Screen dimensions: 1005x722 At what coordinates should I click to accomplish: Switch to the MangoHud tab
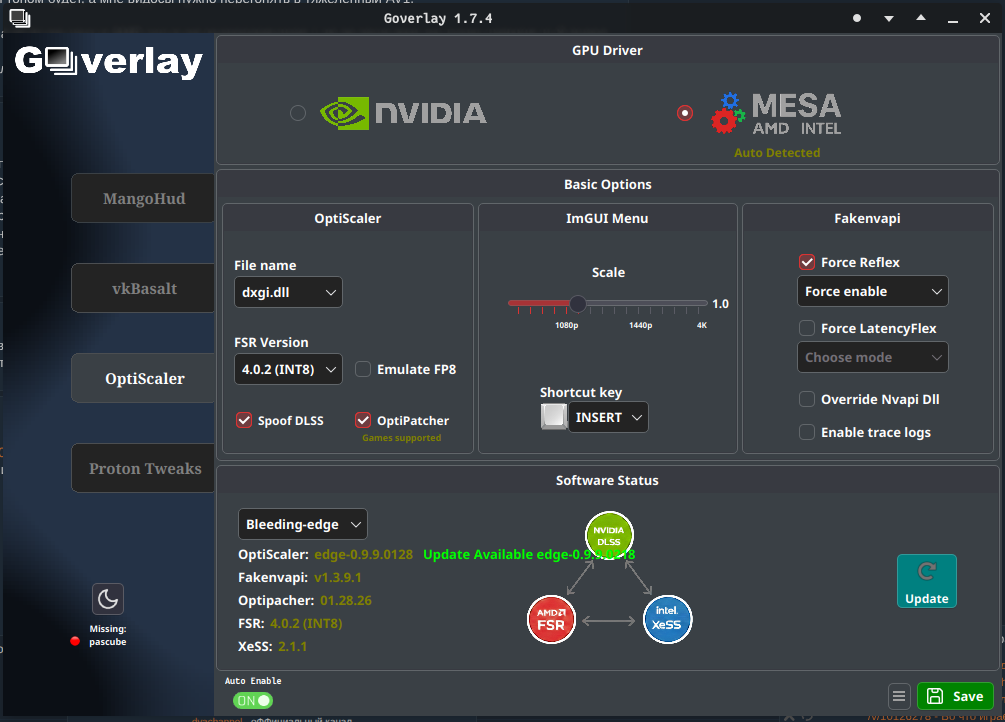tap(144, 198)
